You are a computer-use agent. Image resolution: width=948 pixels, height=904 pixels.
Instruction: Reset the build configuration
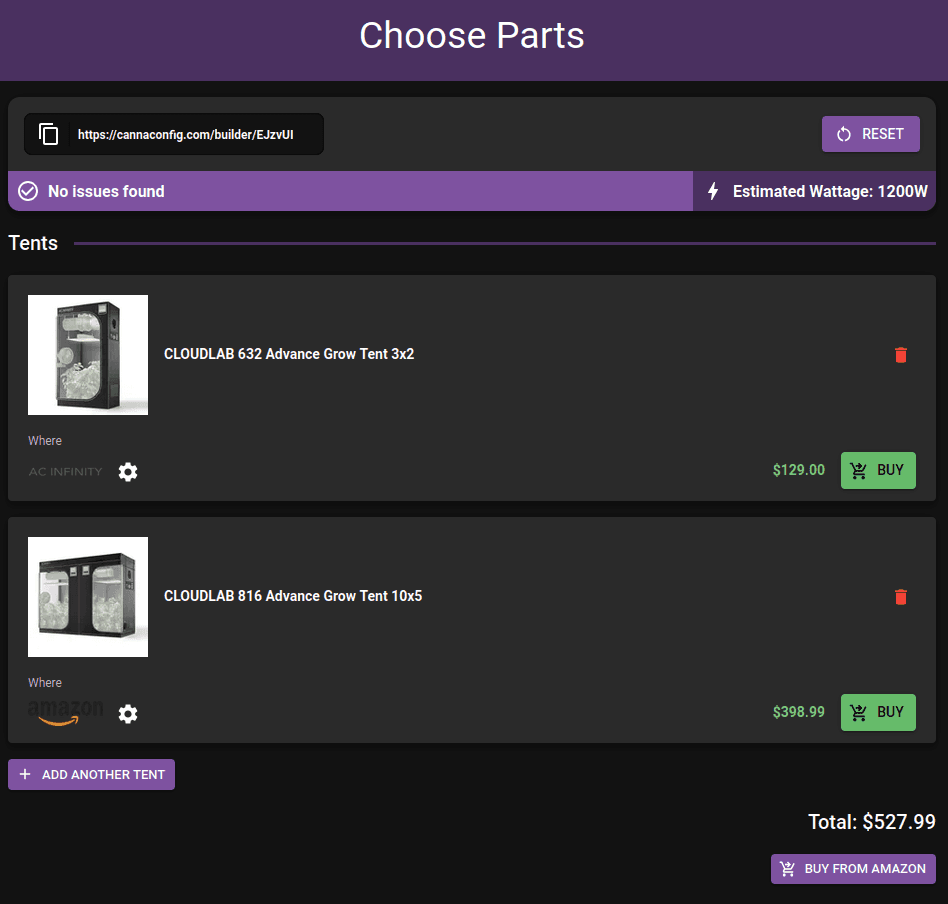[871, 134]
